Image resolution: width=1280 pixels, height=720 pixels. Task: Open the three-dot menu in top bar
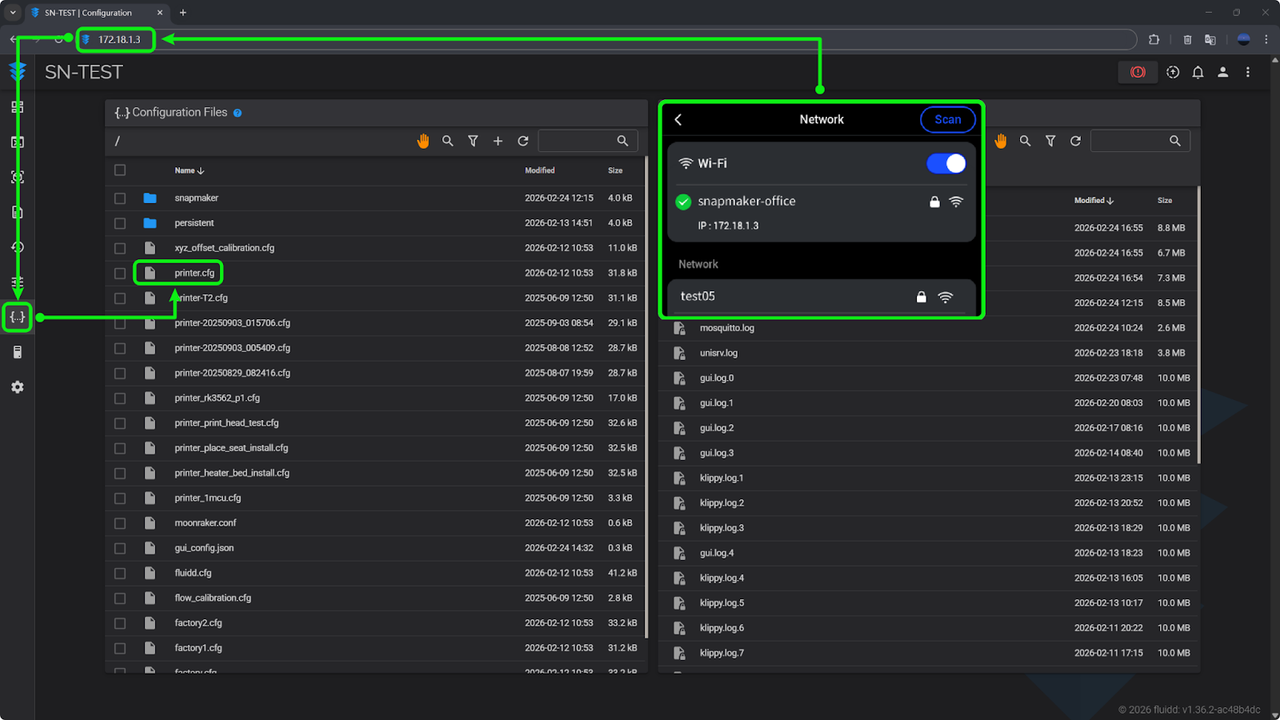1247,72
